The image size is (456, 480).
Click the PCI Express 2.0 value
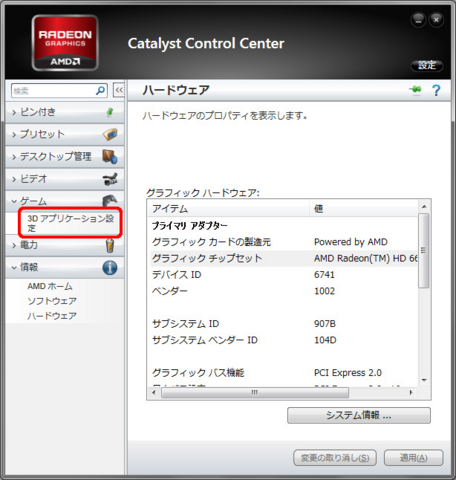click(348, 373)
